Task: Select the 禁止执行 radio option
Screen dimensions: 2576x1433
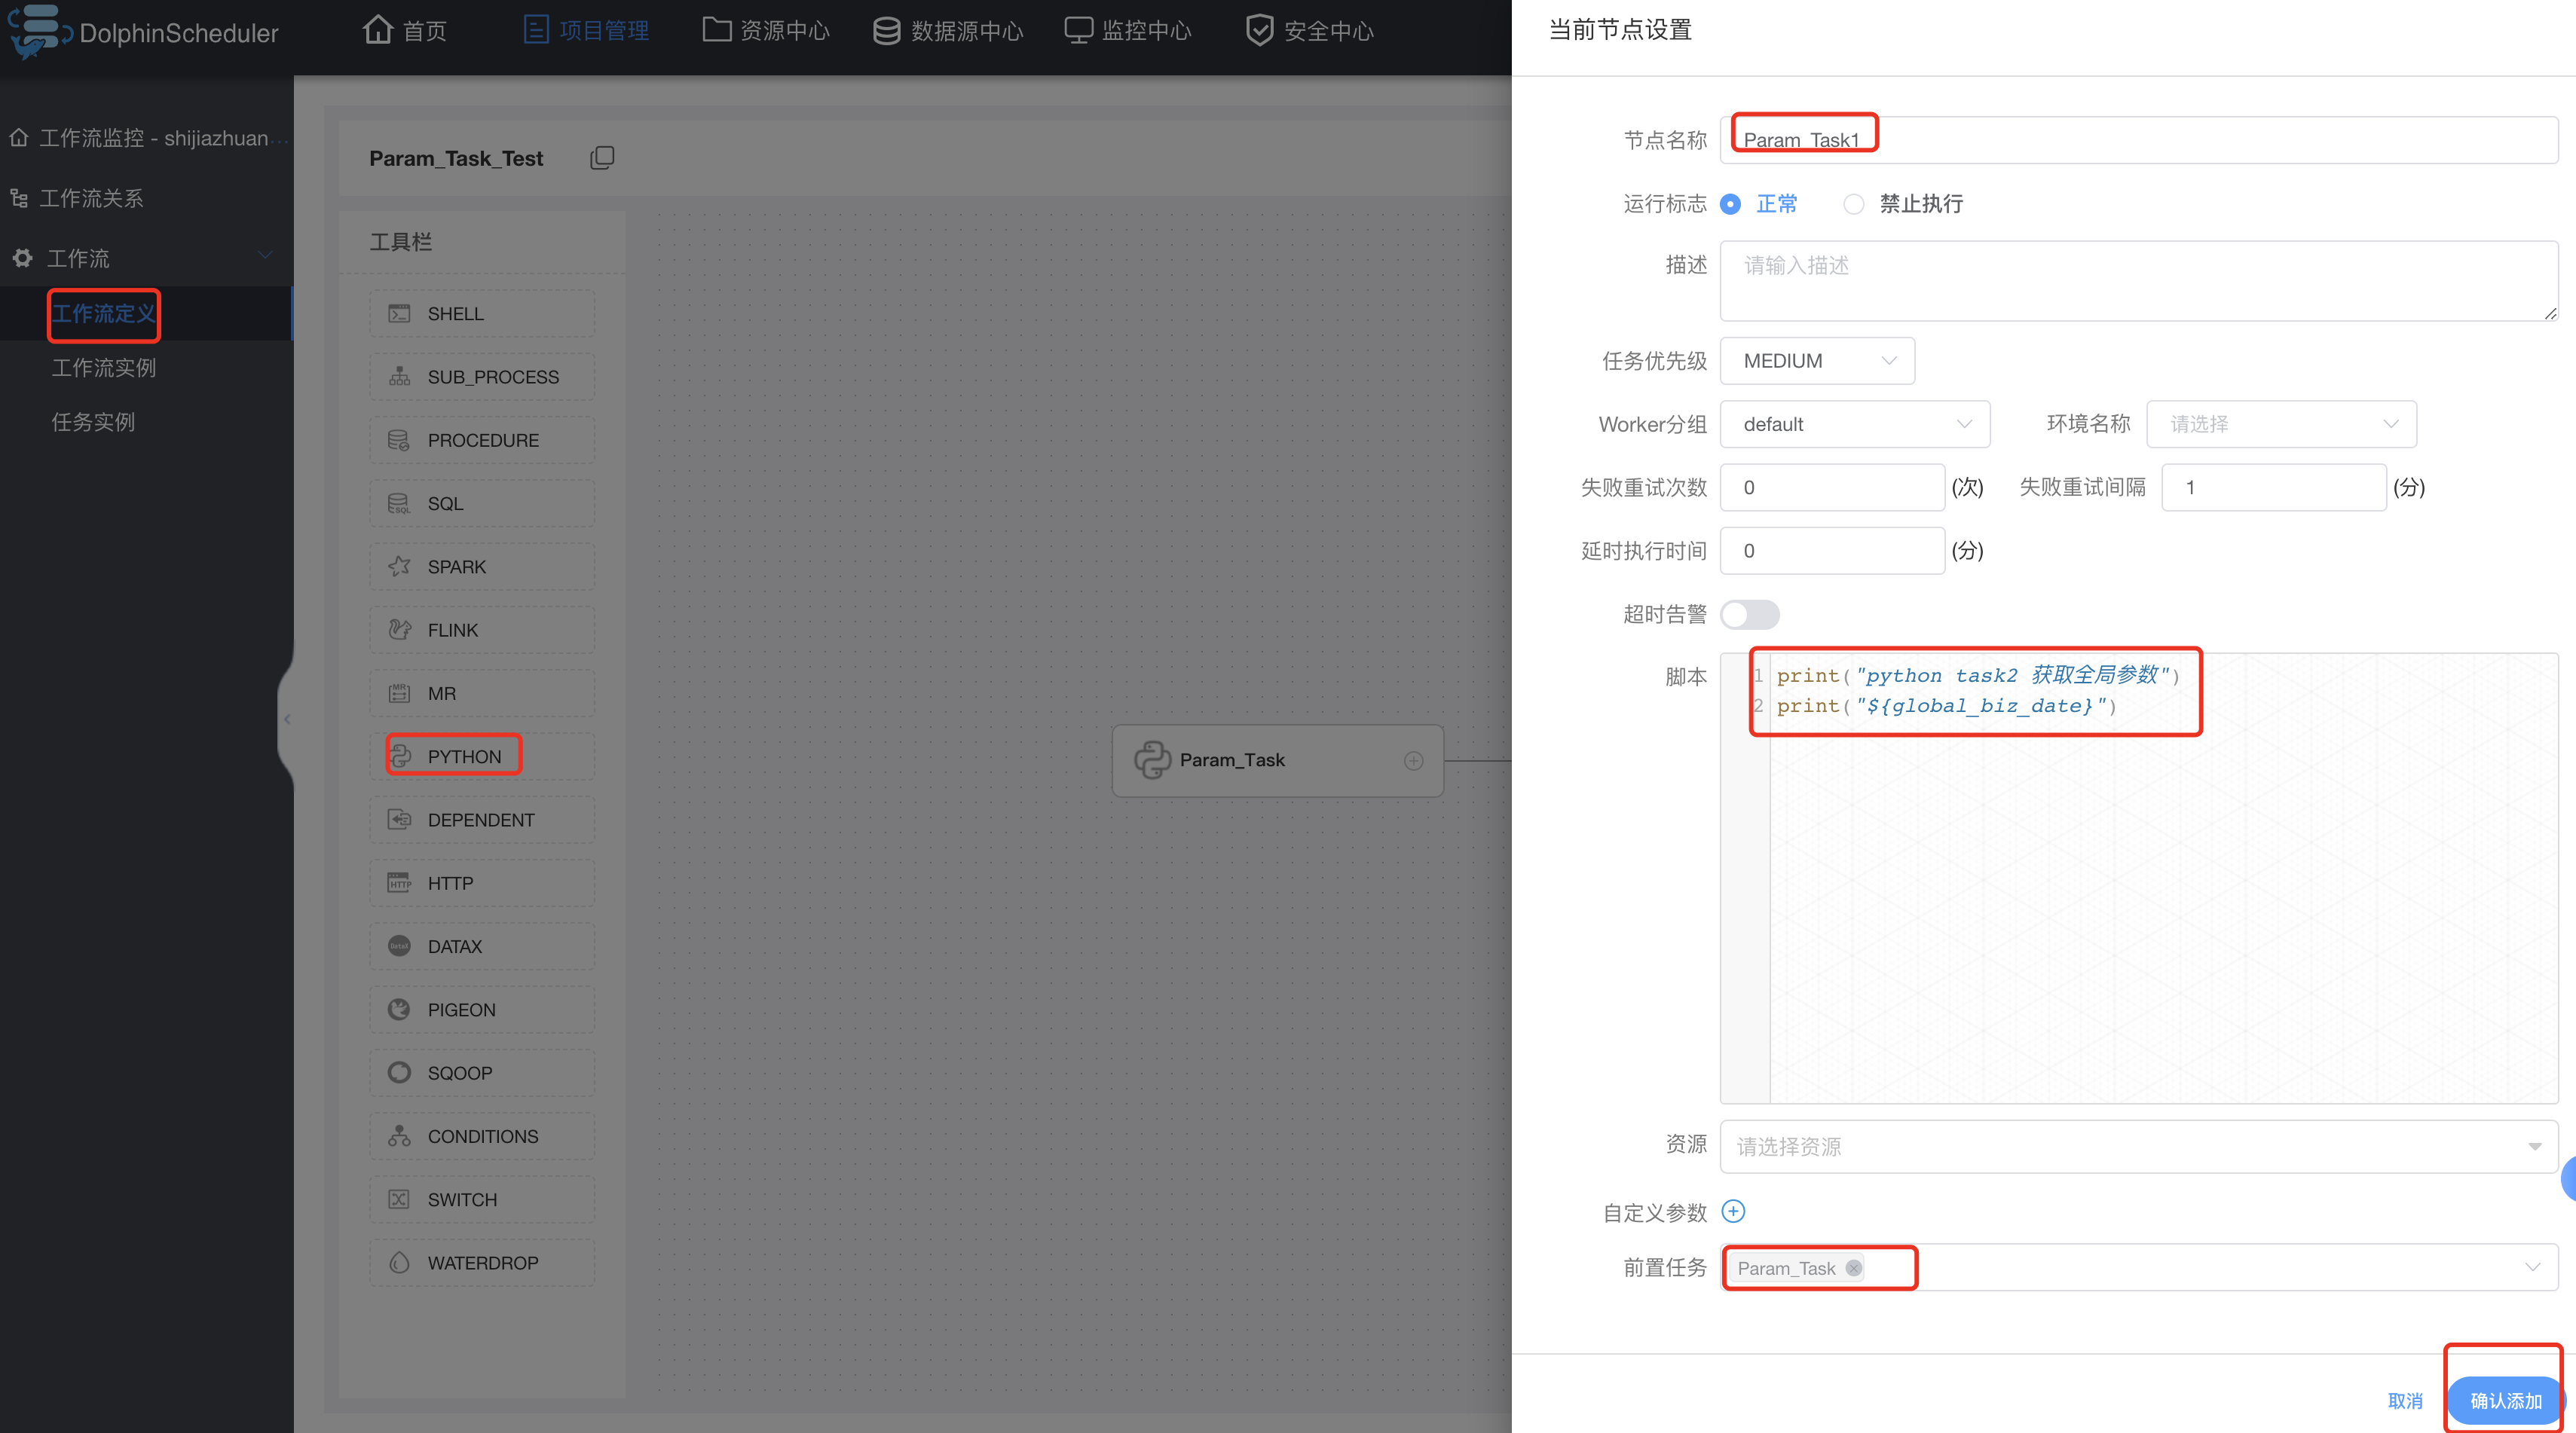Action: [1853, 204]
